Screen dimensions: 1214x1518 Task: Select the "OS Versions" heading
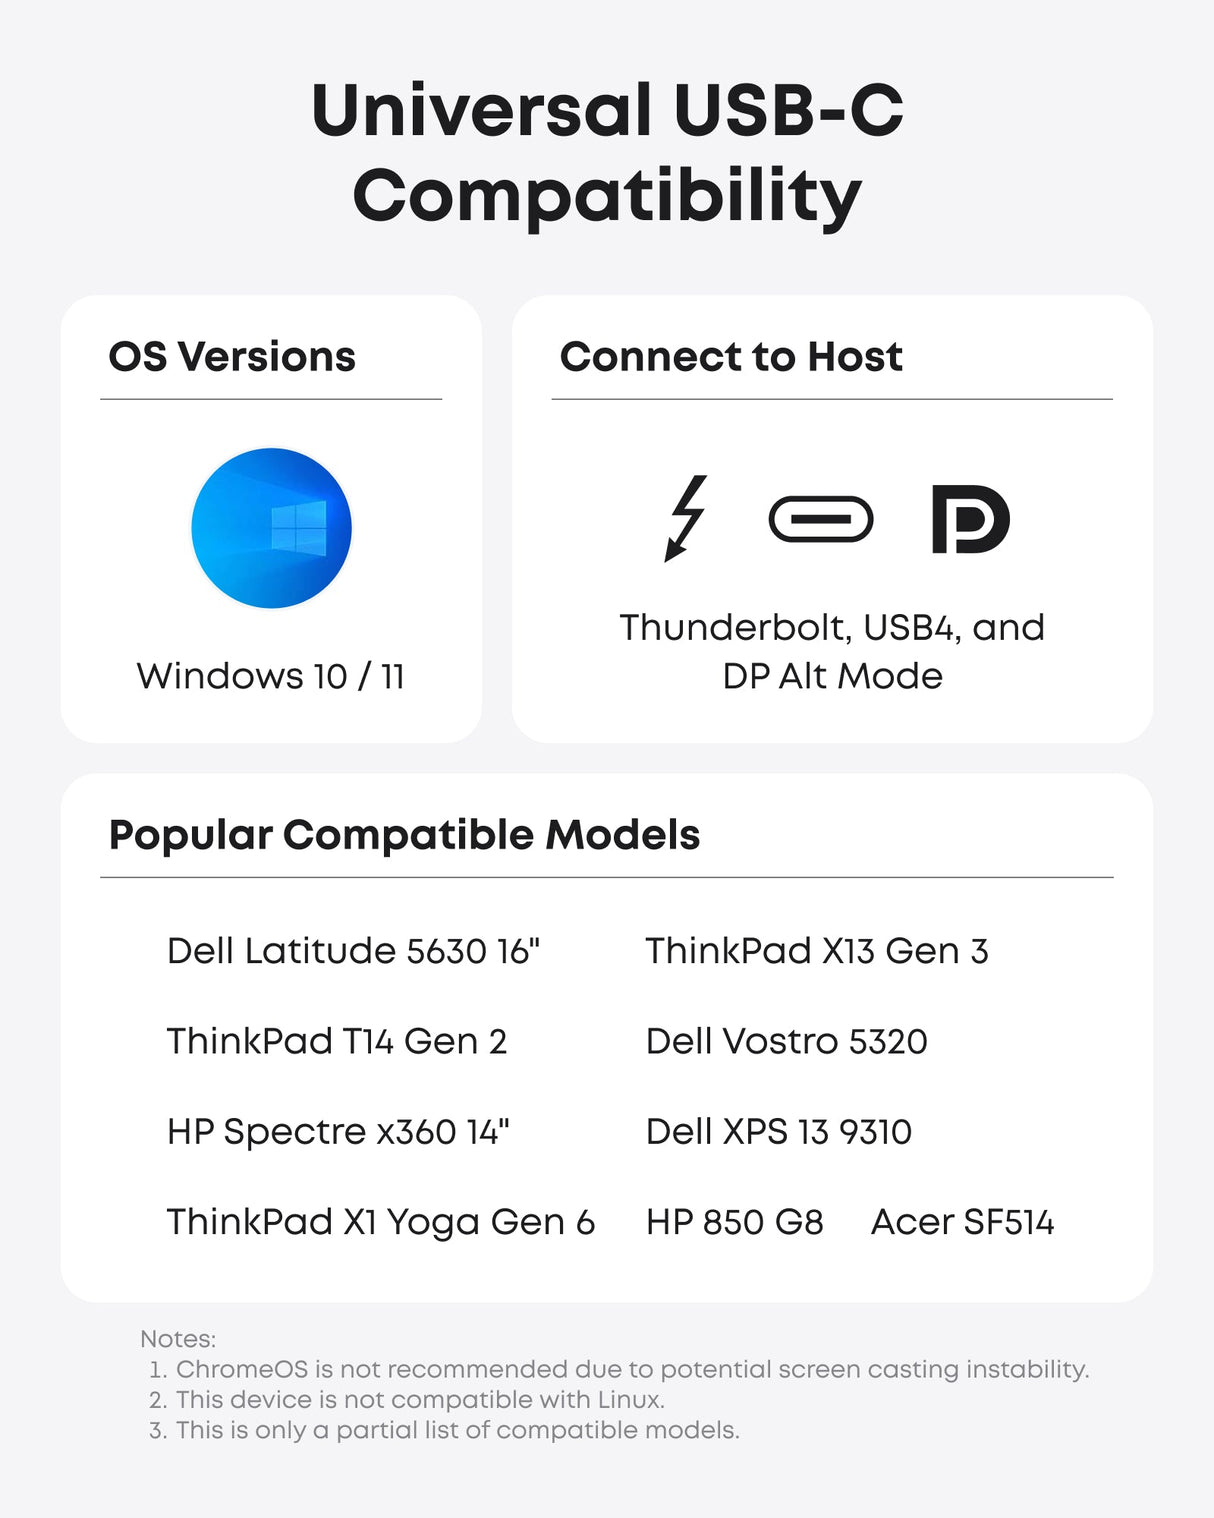pos(232,357)
